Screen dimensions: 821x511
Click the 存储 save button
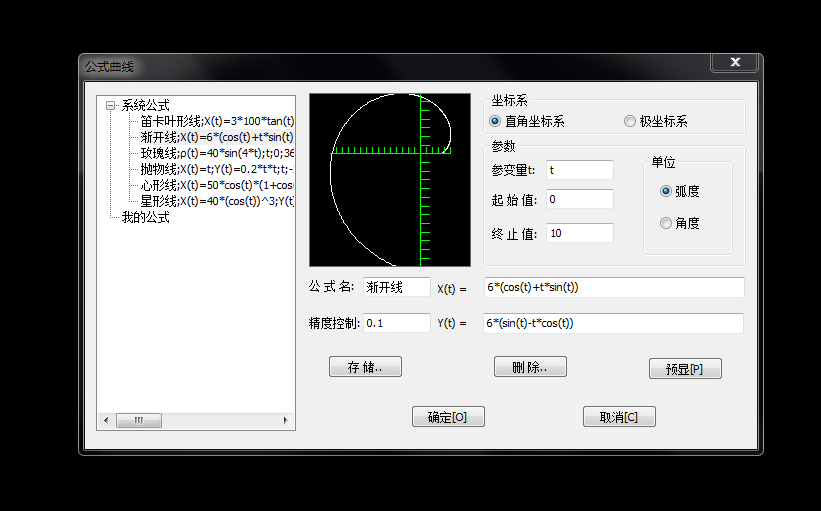pos(365,367)
